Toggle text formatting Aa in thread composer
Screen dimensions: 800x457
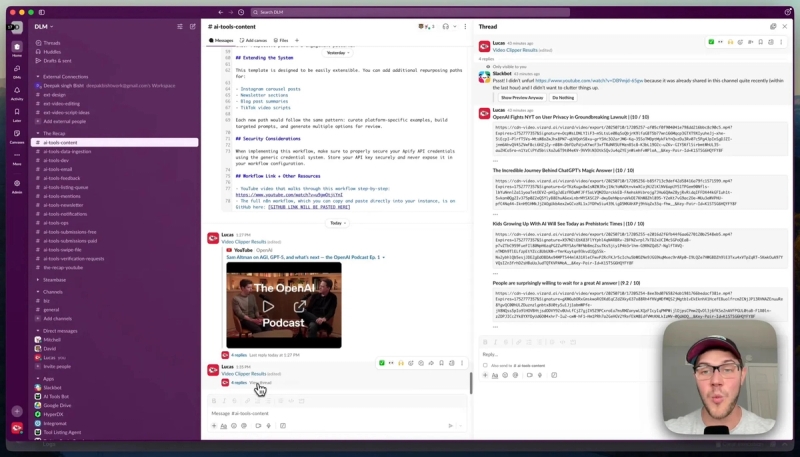(x=495, y=375)
